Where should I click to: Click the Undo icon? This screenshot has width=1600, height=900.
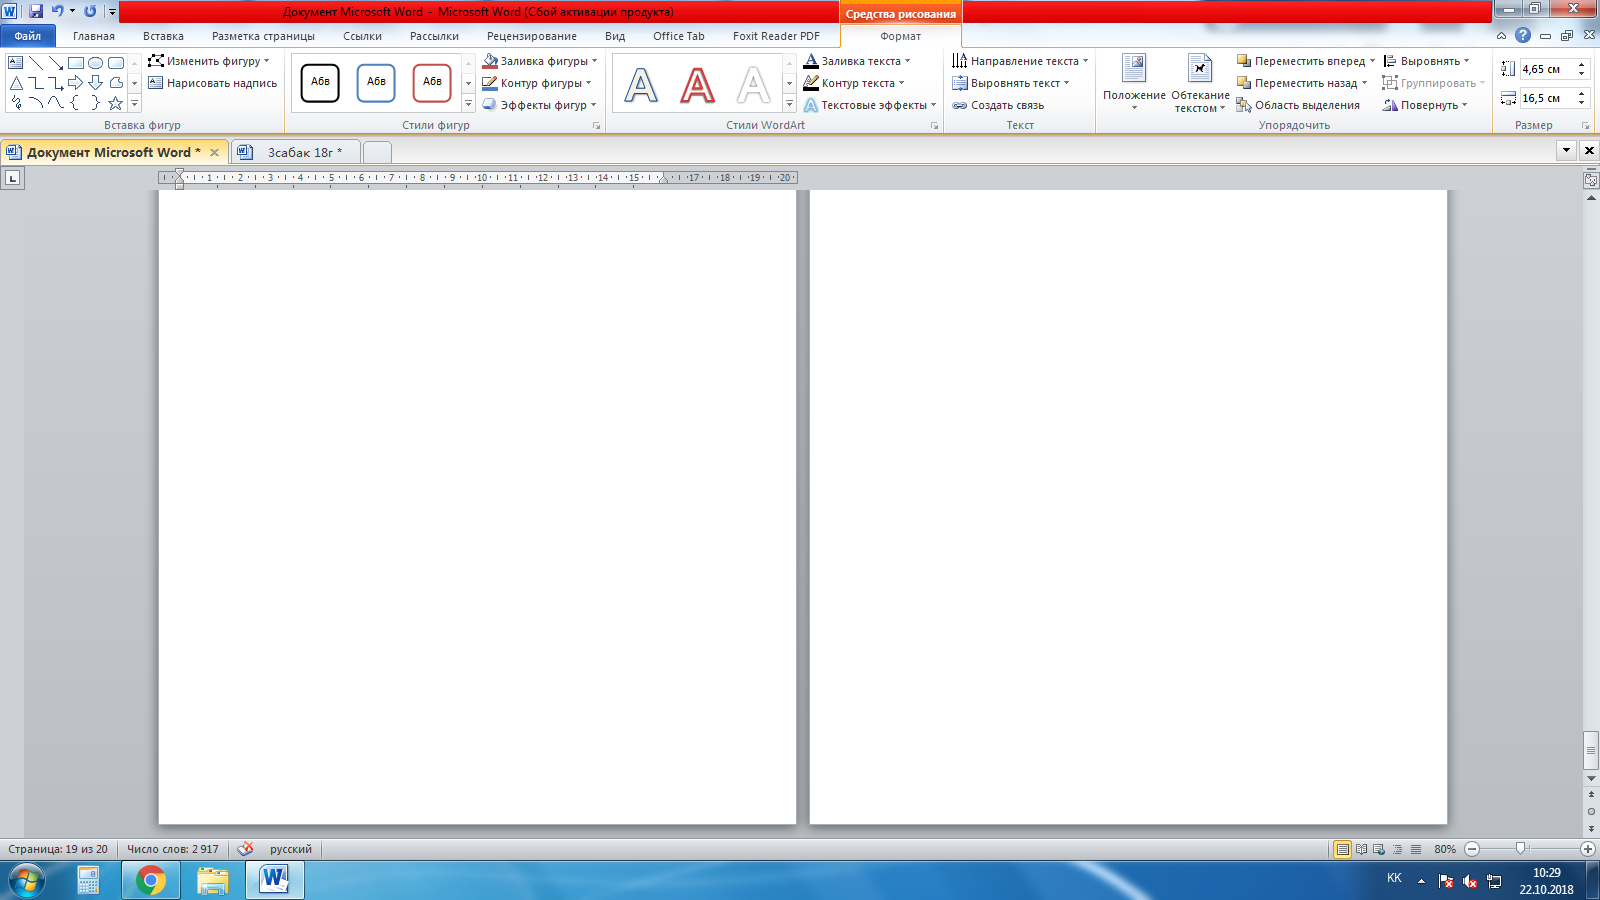tap(58, 11)
